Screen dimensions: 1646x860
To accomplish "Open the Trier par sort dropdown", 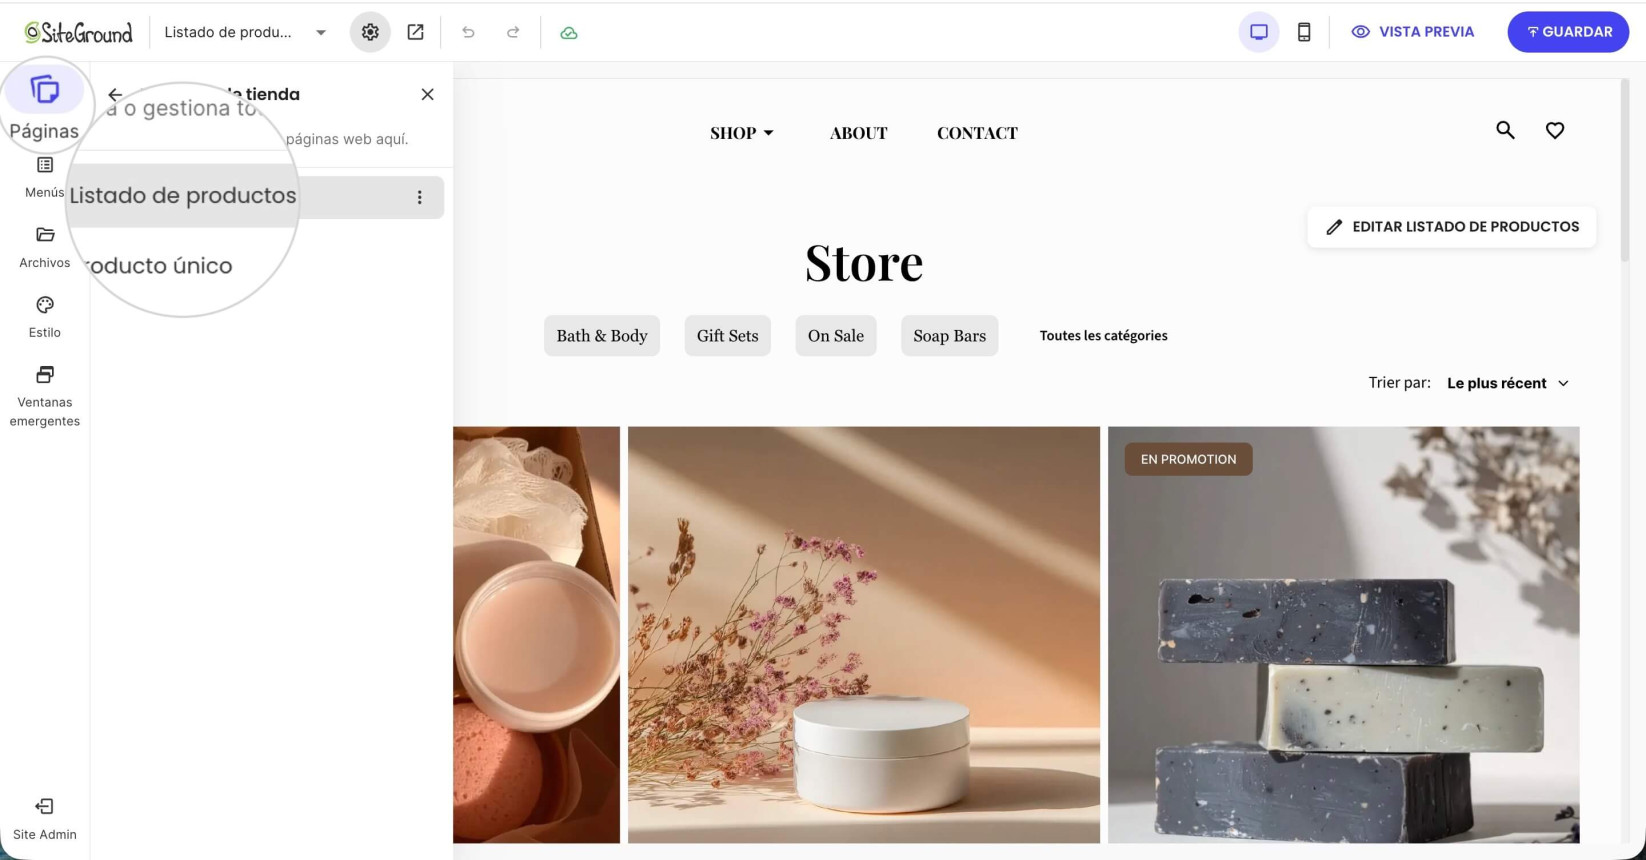I will [x=1508, y=383].
